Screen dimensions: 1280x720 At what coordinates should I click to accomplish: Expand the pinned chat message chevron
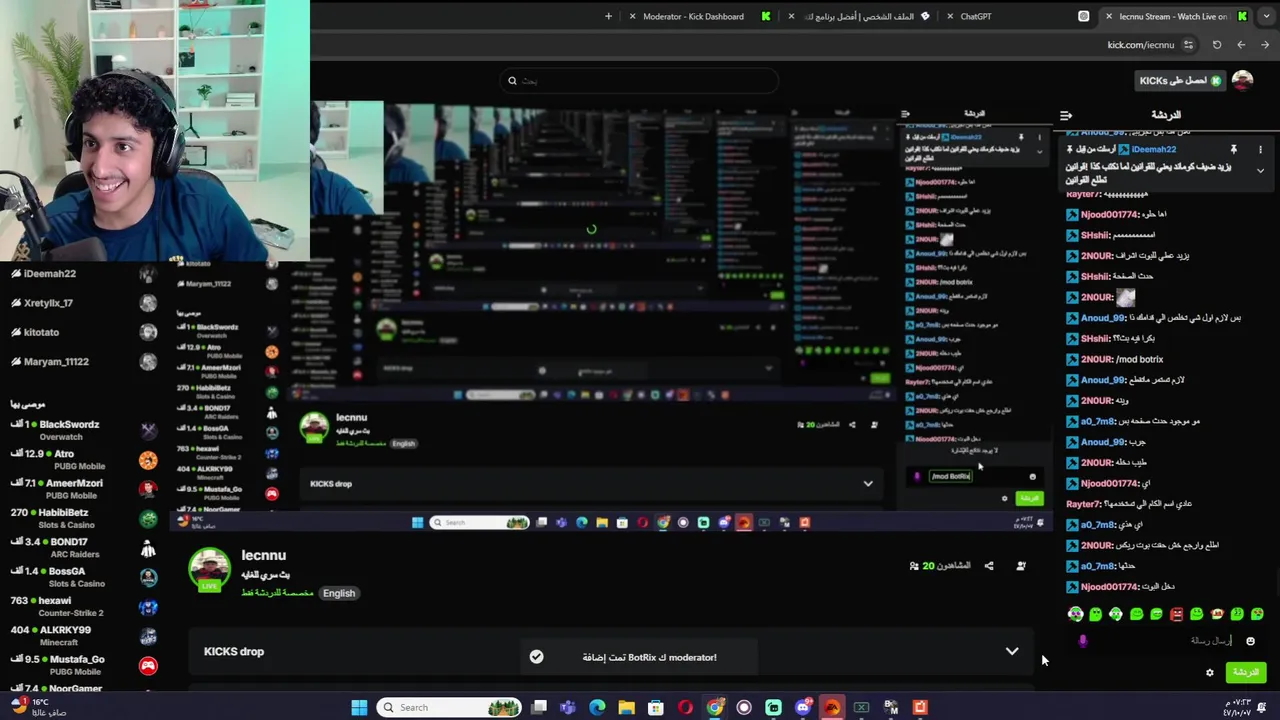point(1260,171)
